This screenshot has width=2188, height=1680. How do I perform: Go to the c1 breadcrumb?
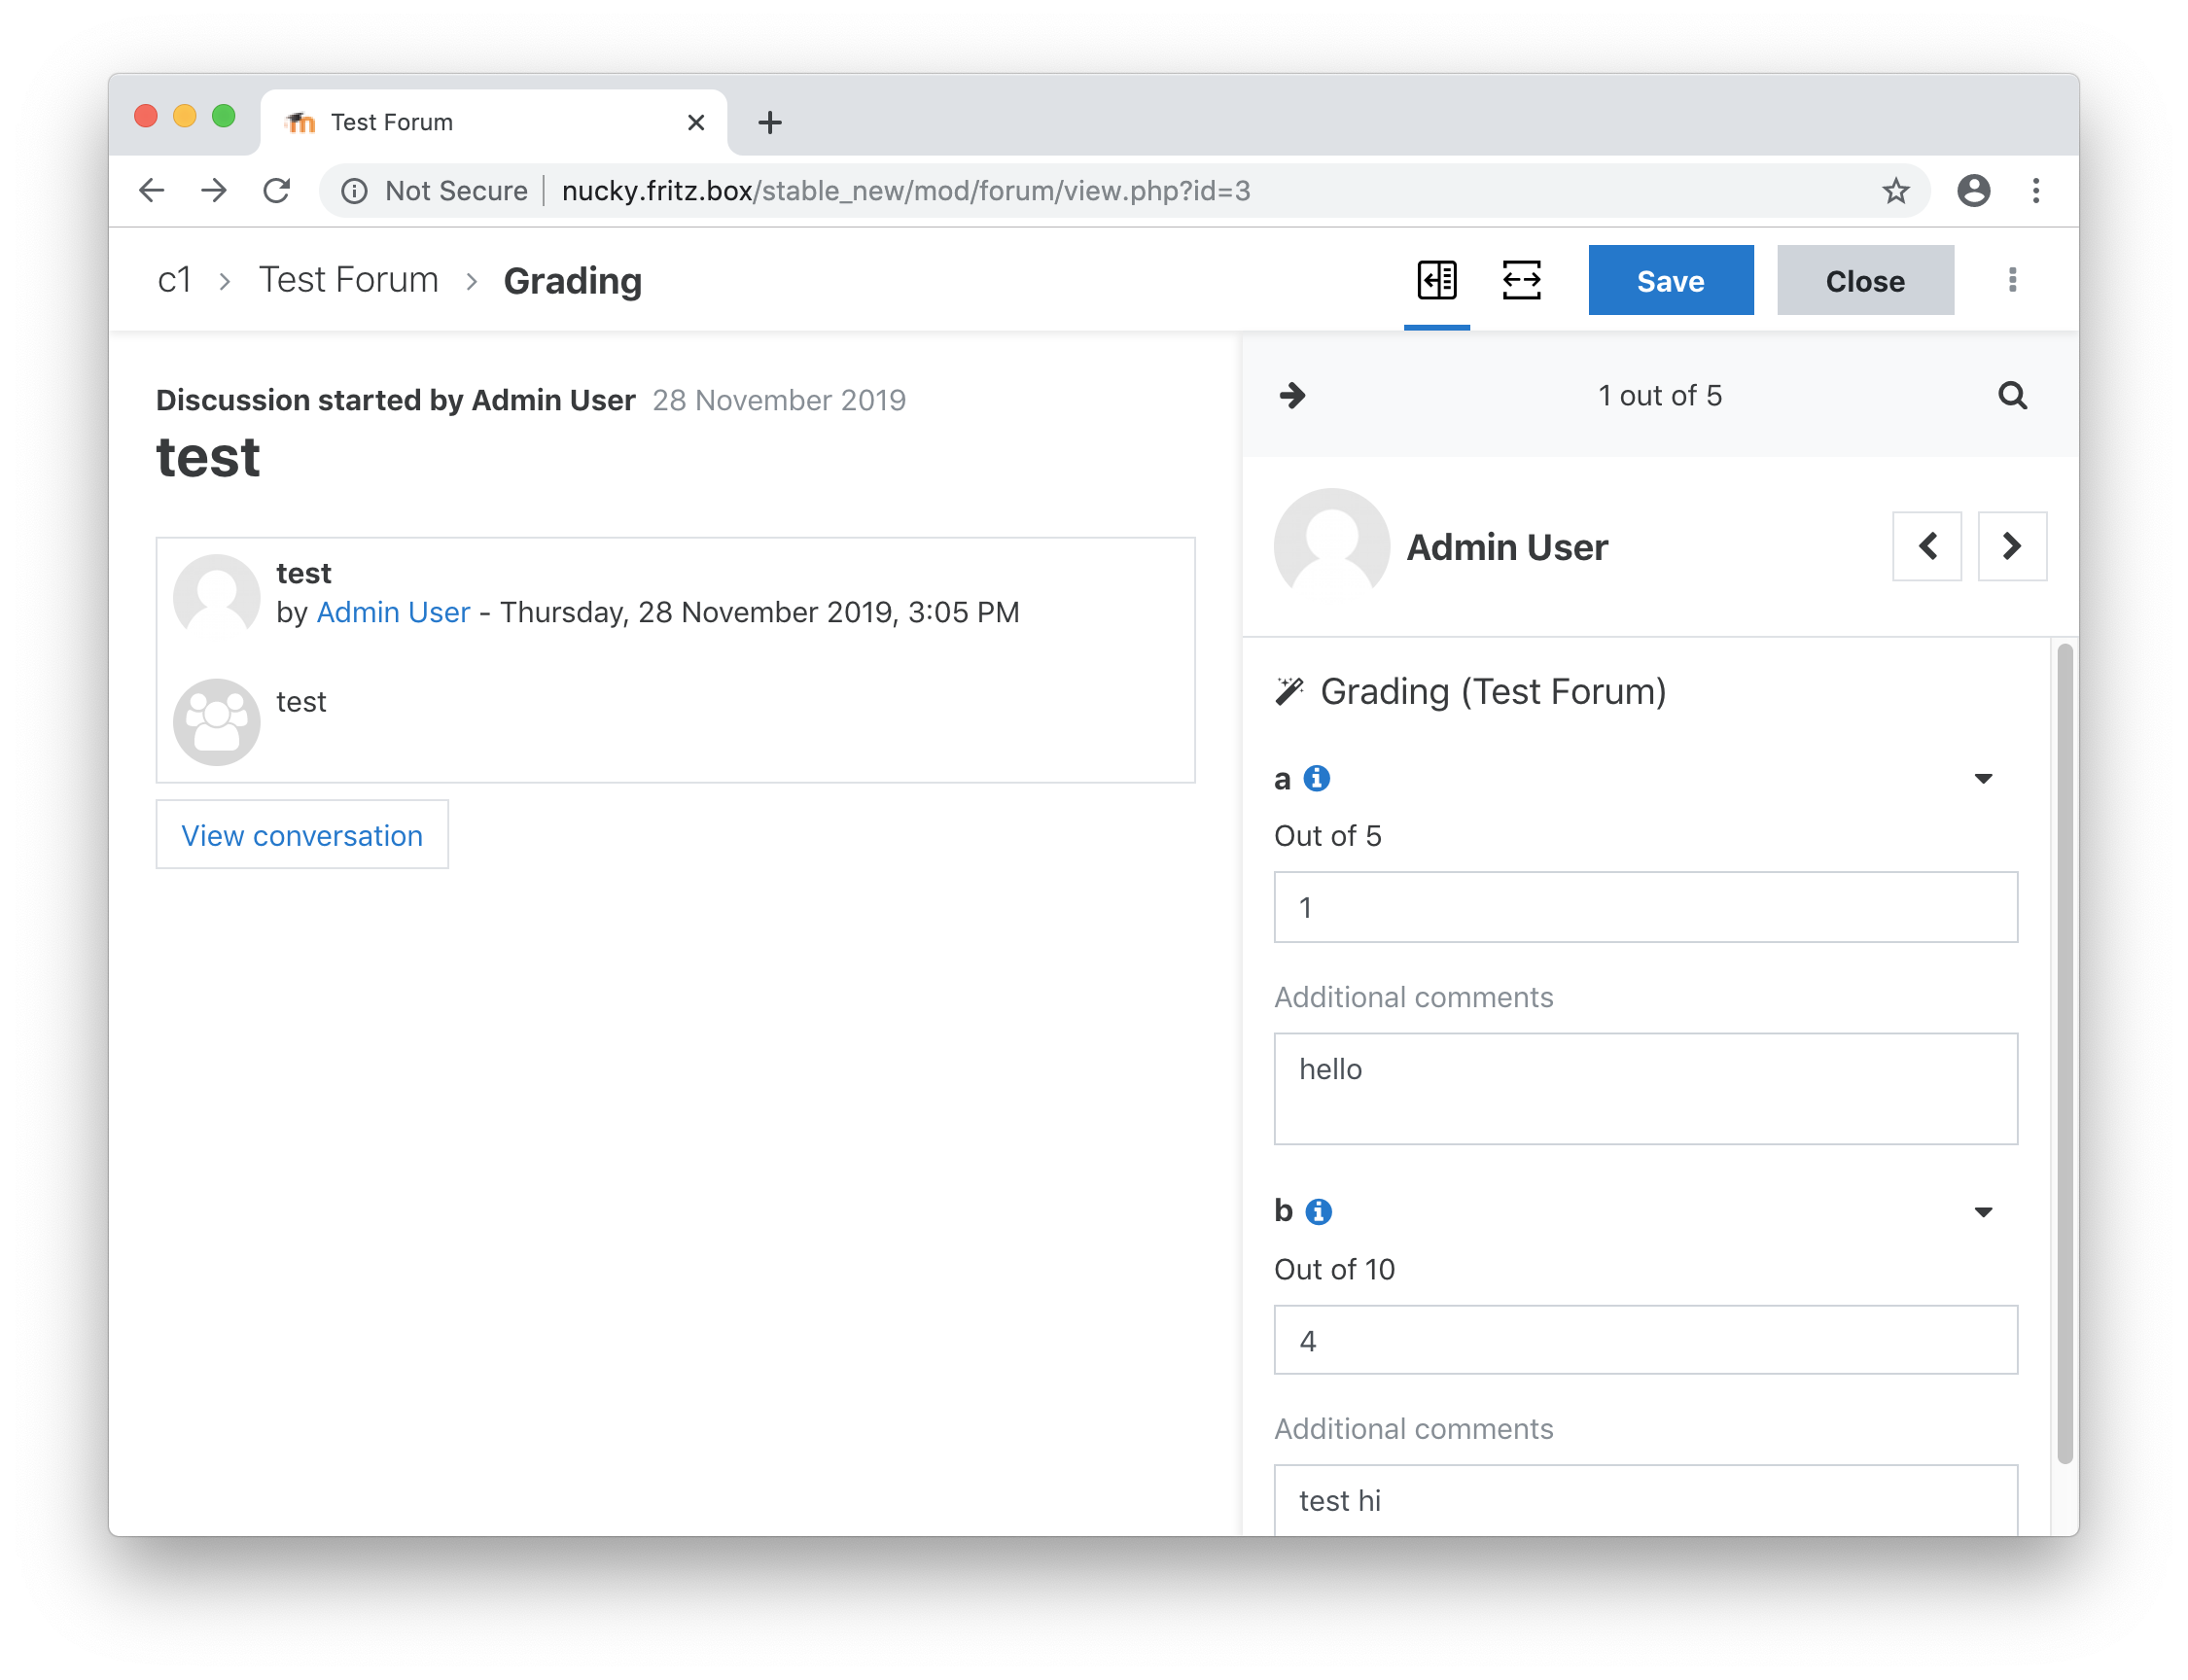tap(175, 280)
